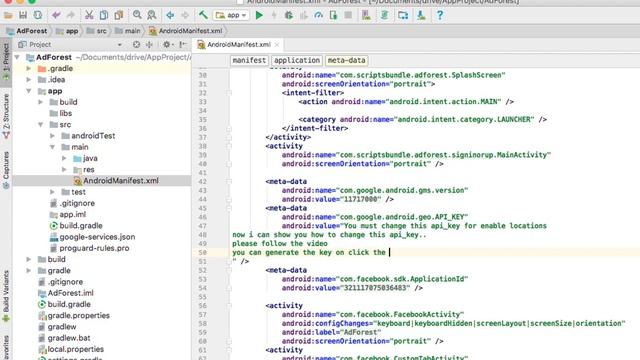
Task: Click the Sync Project with Gradle icon
Action: [384, 16]
